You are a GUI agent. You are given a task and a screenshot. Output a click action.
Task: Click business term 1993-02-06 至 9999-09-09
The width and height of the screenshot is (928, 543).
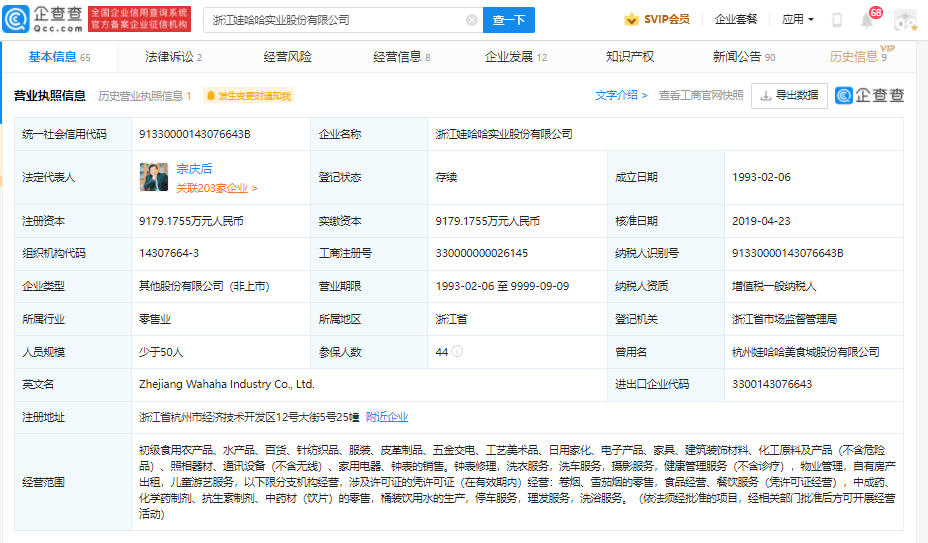pyautogui.click(x=502, y=286)
